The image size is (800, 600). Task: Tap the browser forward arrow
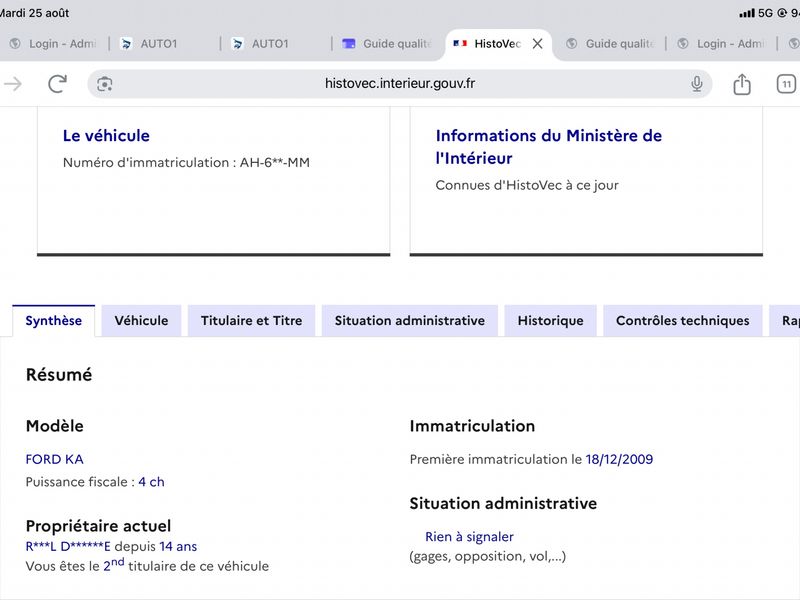coord(13,84)
